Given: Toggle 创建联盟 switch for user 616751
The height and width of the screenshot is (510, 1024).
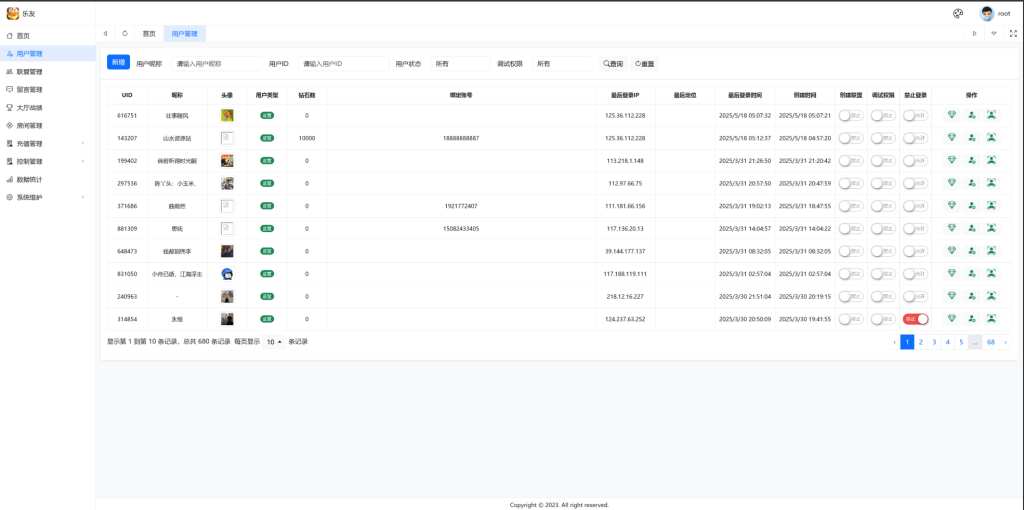Looking at the screenshot, I should pos(851,115).
